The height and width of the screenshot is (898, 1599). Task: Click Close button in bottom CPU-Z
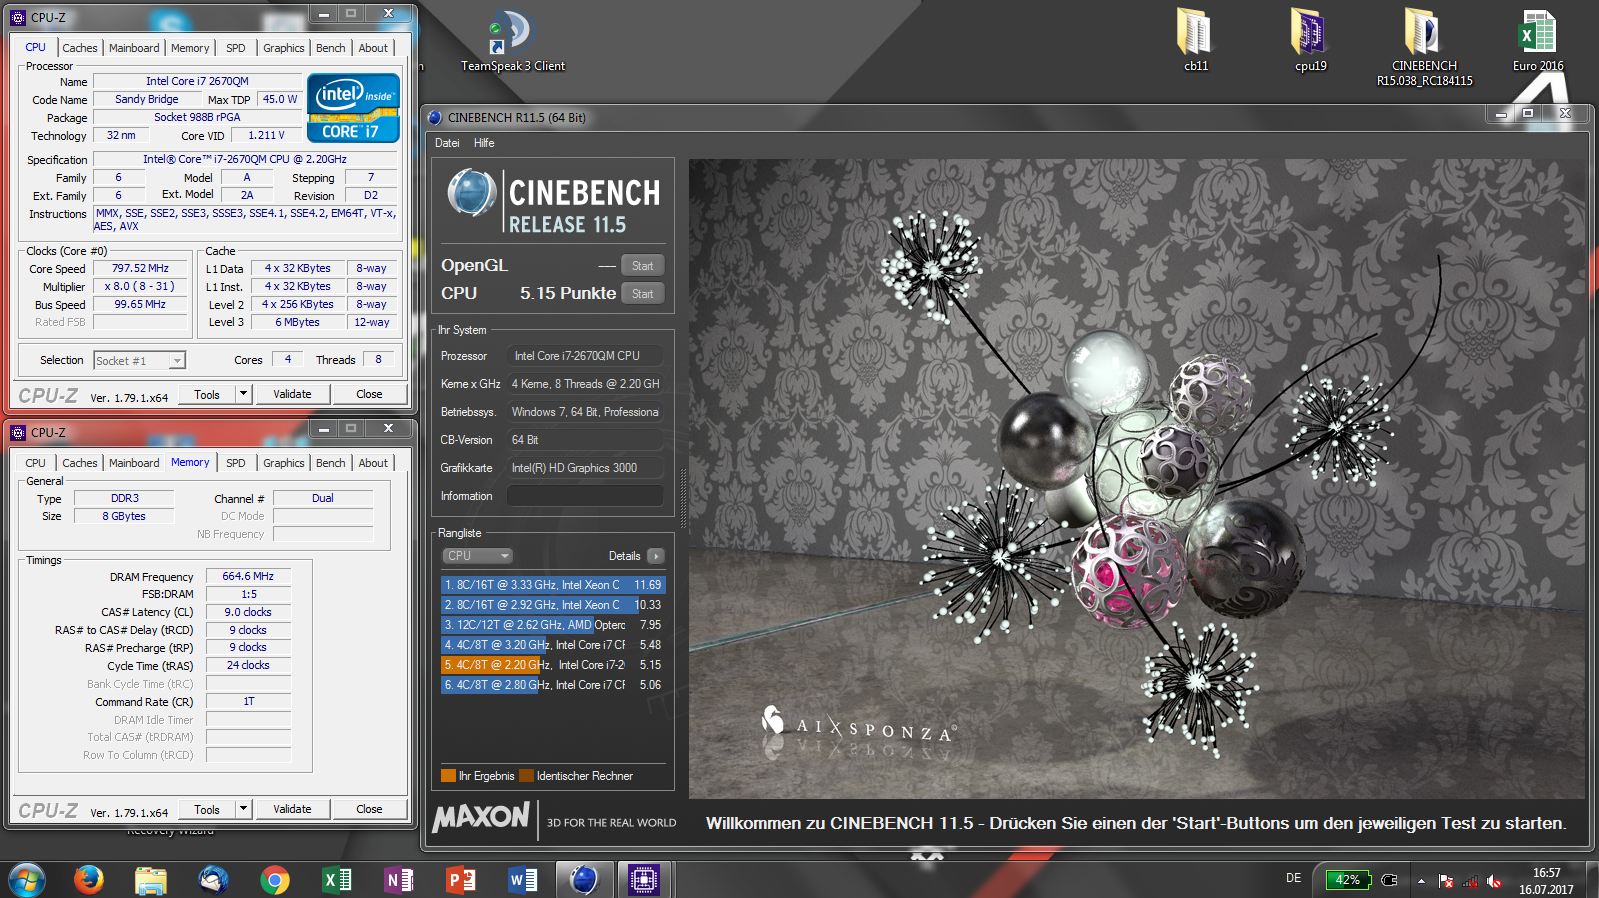tap(369, 809)
